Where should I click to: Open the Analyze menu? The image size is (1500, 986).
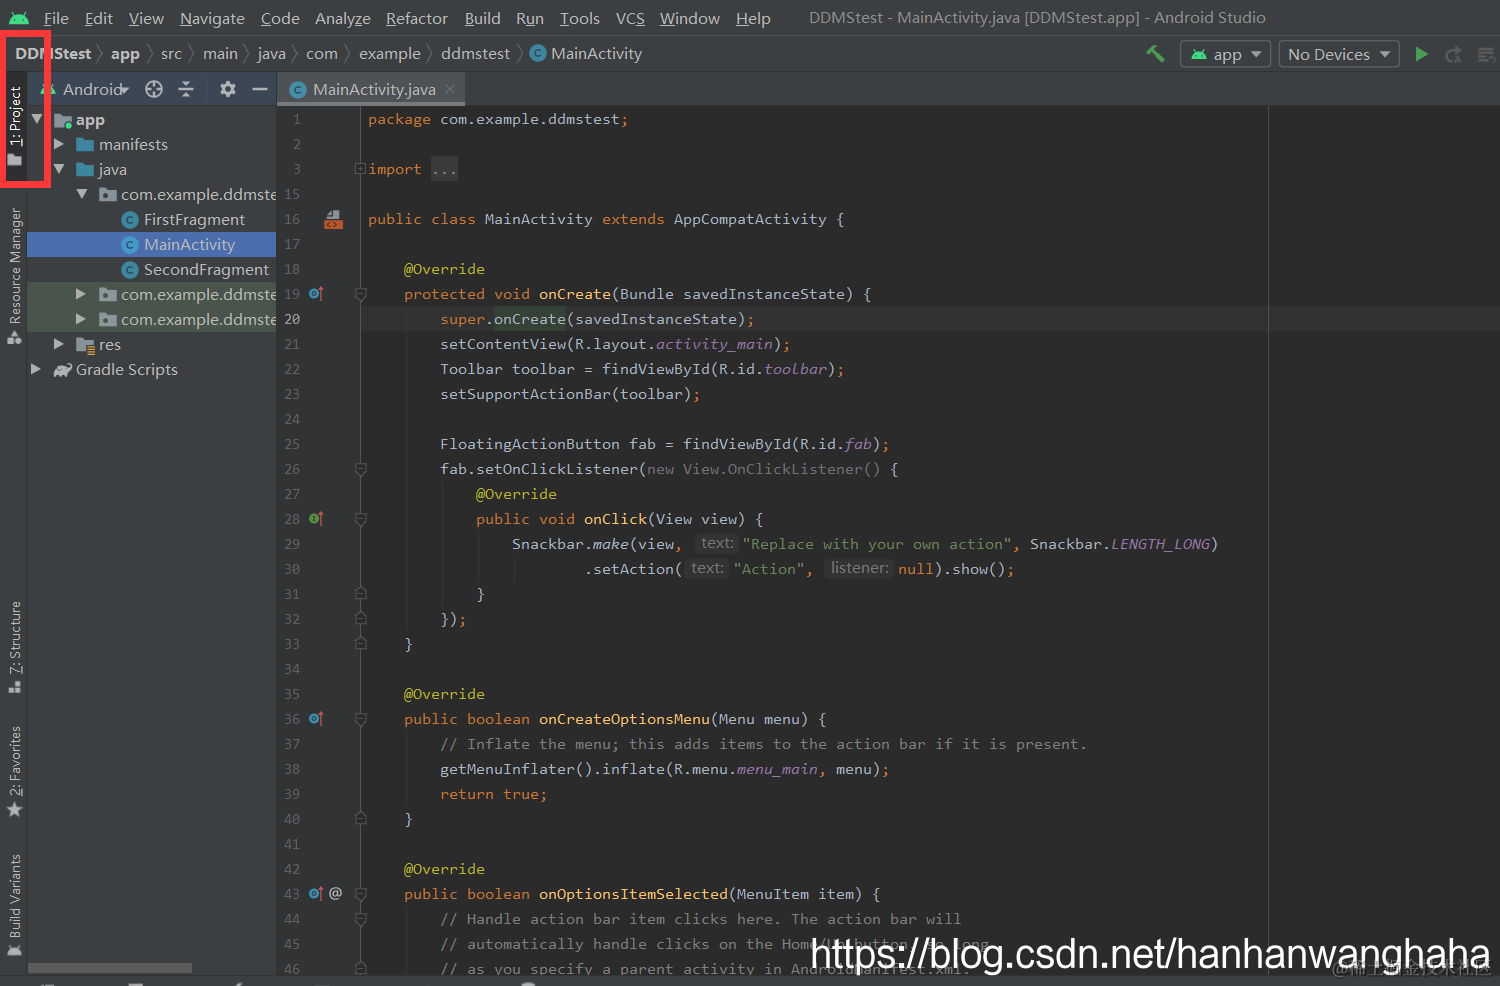(x=343, y=18)
